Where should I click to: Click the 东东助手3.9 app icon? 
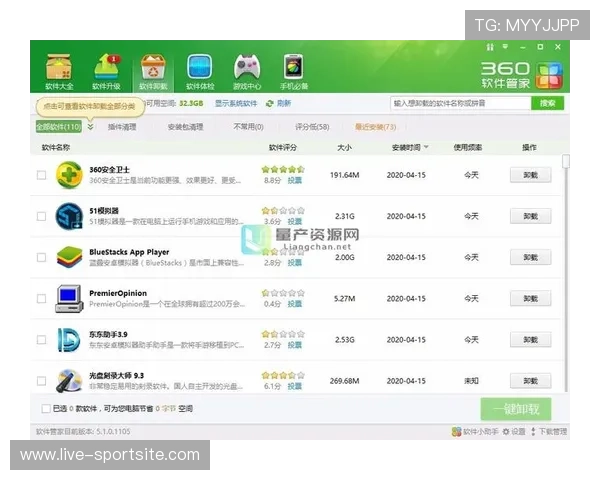coord(69,340)
